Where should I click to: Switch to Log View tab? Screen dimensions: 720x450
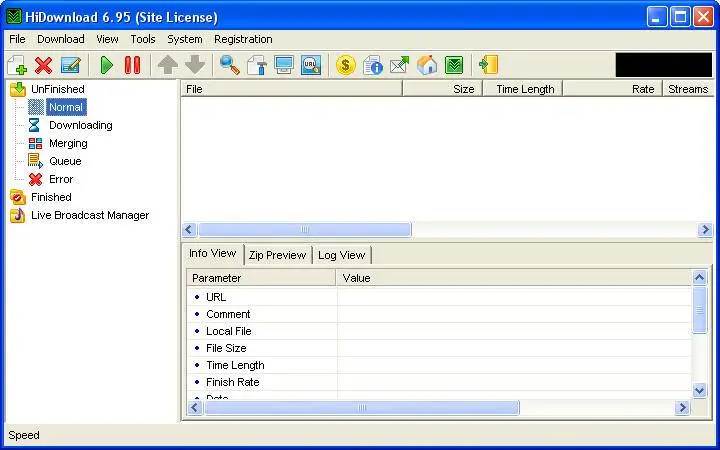pyautogui.click(x=341, y=255)
